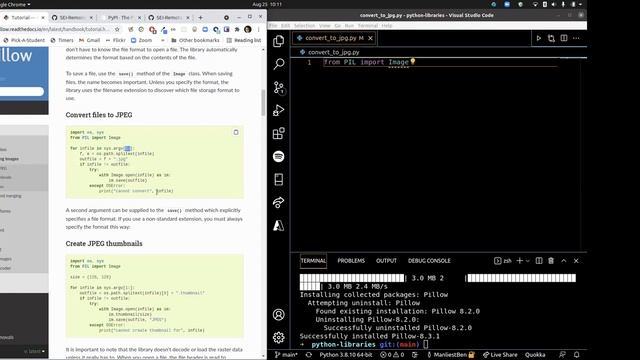Open new Chrome tab with plus button
The height and width of the screenshot is (360, 640).
(x=200, y=18)
